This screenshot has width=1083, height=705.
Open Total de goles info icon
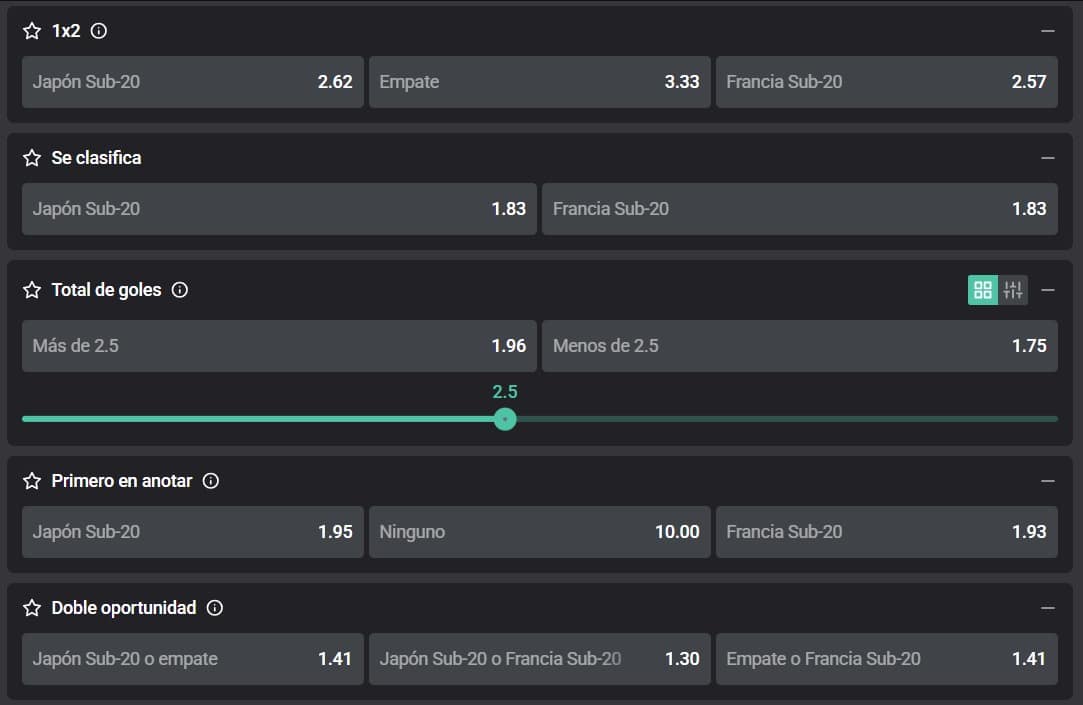click(x=180, y=290)
